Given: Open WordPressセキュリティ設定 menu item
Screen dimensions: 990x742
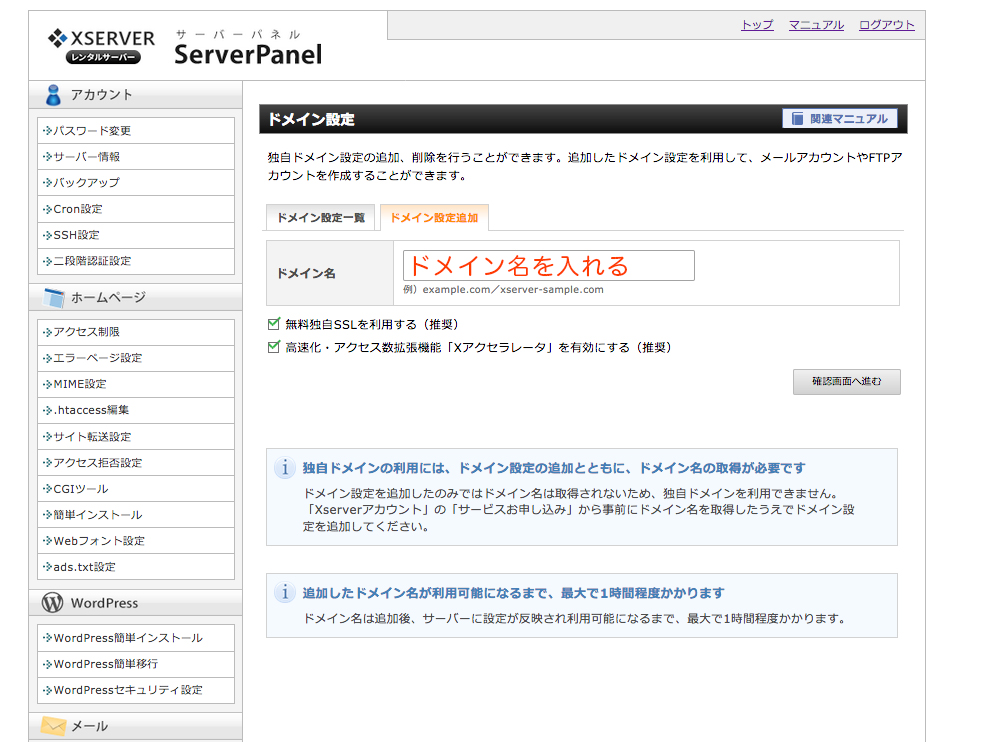Looking at the screenshot, I should click(136, 690).
